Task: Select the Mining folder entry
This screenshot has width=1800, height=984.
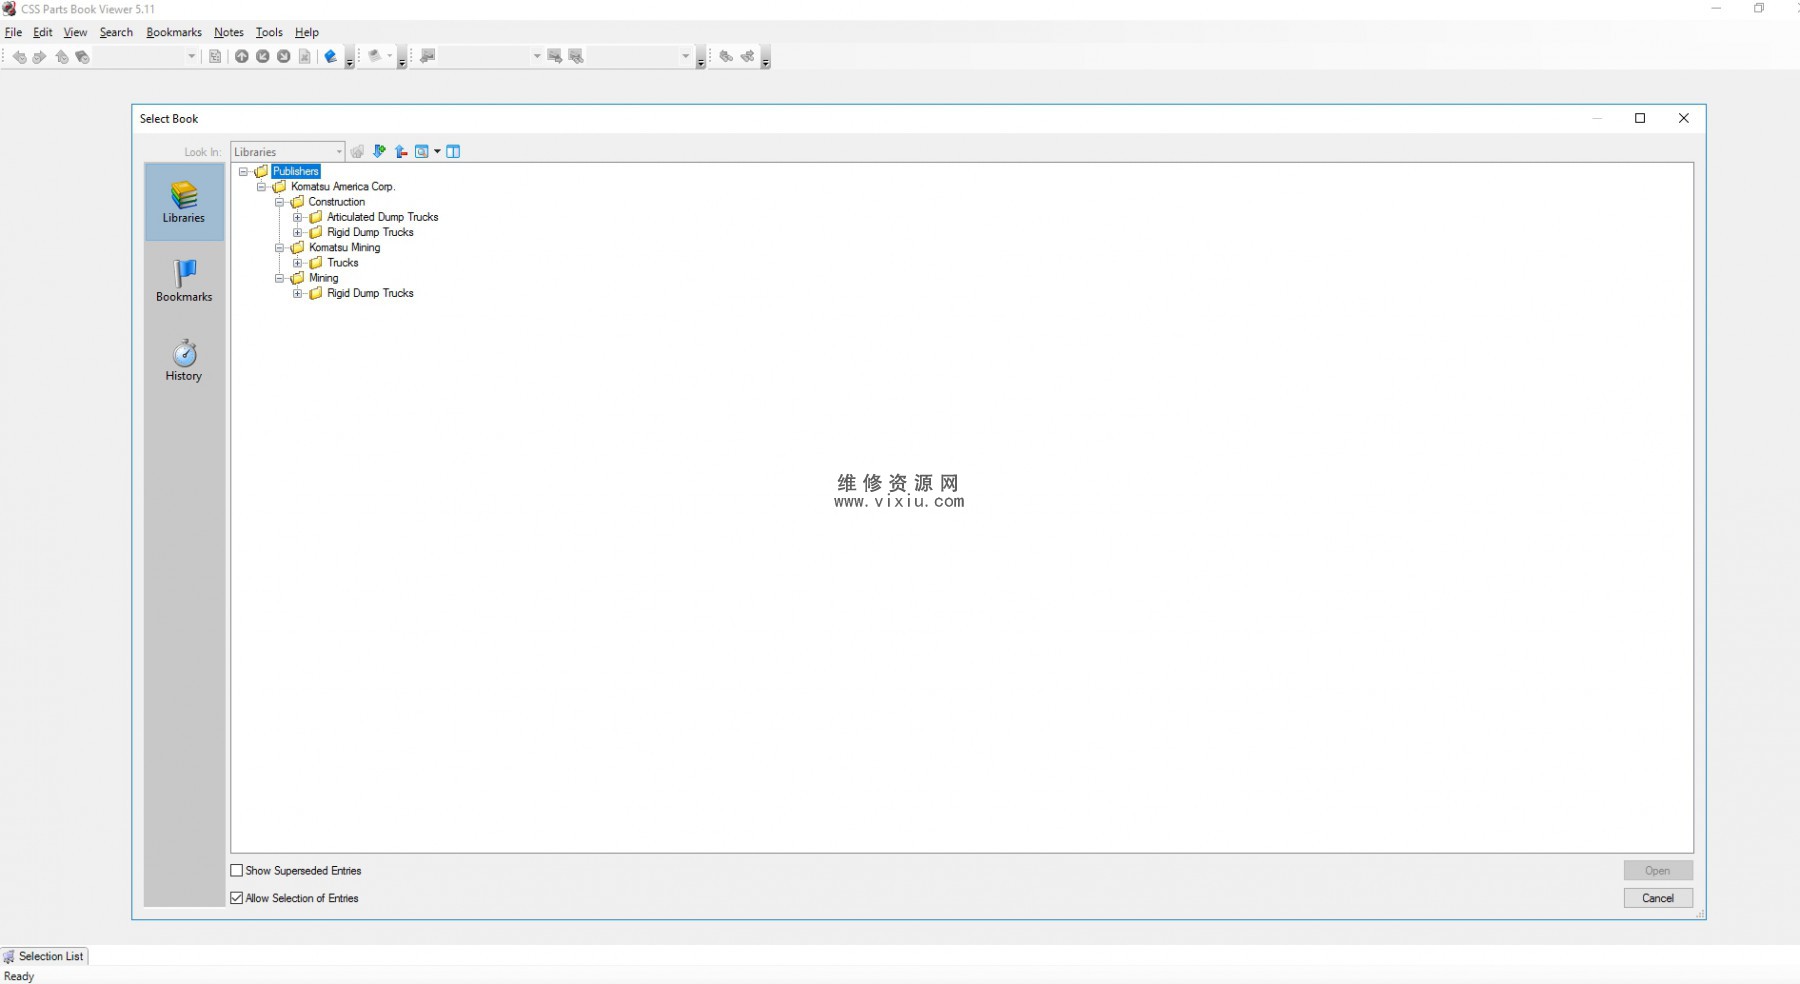Action: click(x=323, y=278)
